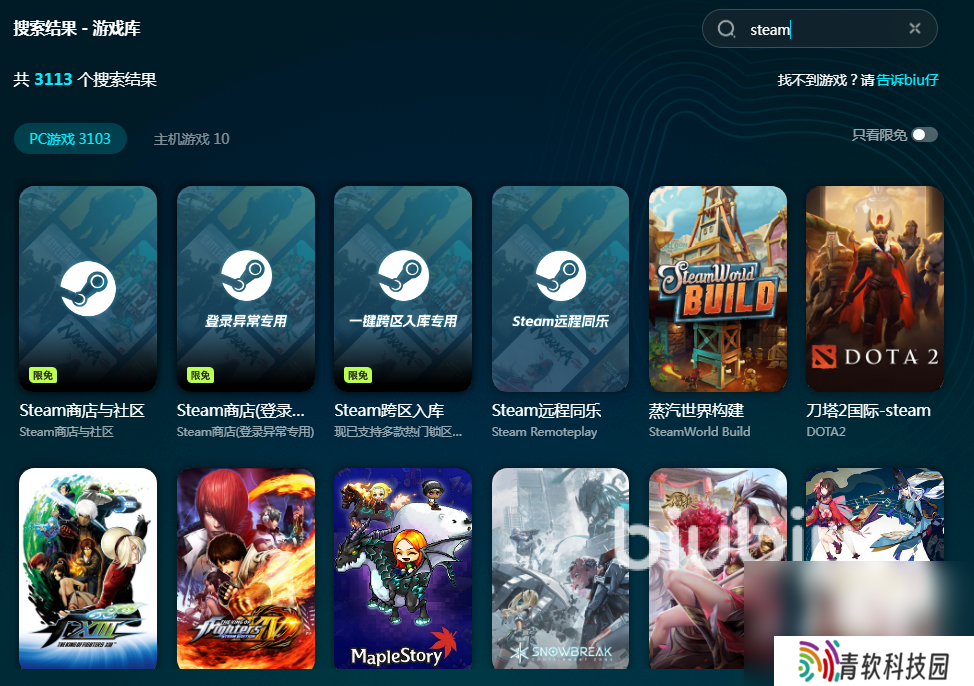Click the 搜索结果 - 游戏库 heading
The width and height of the screenshot is (974, 686).
pos(77,29)
